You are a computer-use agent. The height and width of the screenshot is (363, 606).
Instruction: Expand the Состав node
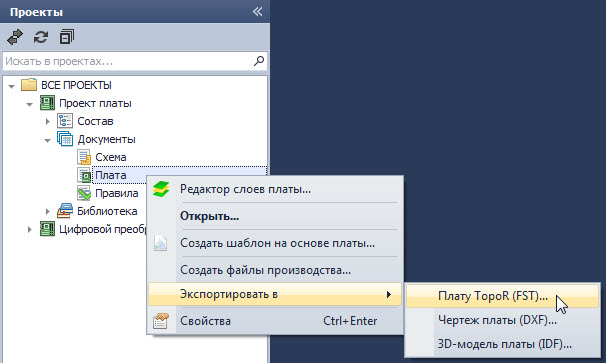click(x=48, y=121)
